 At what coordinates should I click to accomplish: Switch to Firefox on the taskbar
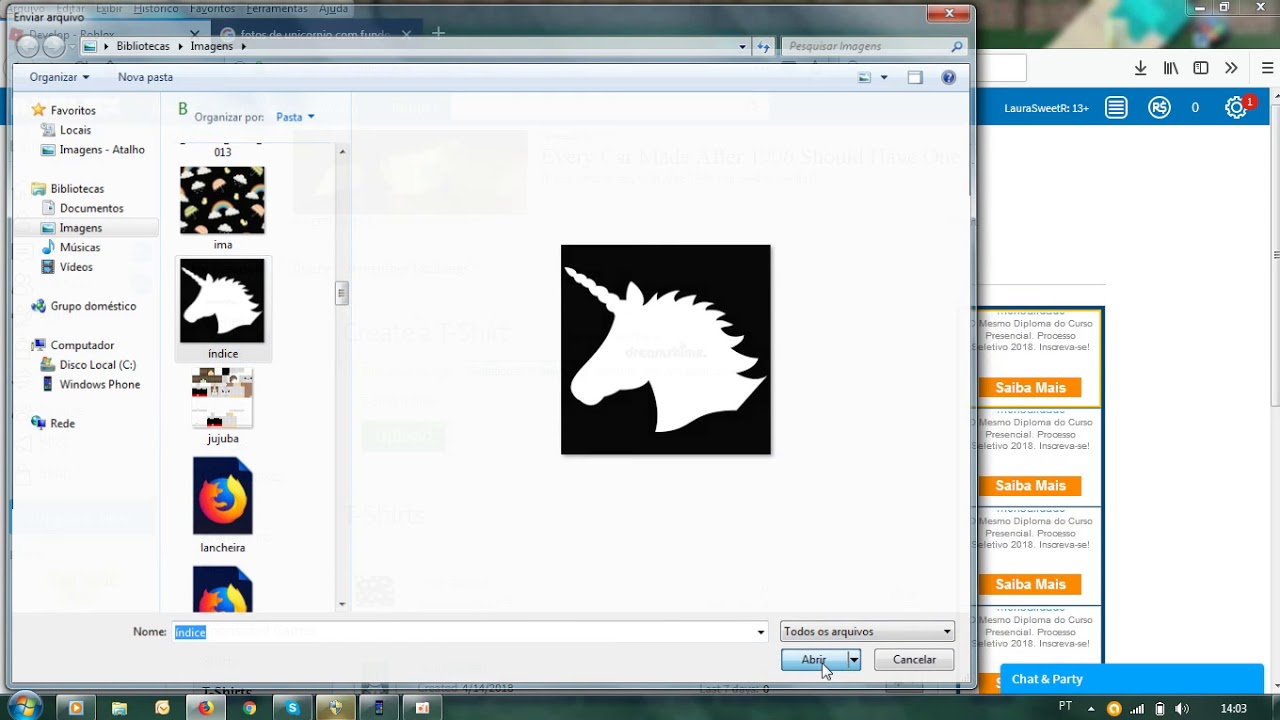point(205,708)
